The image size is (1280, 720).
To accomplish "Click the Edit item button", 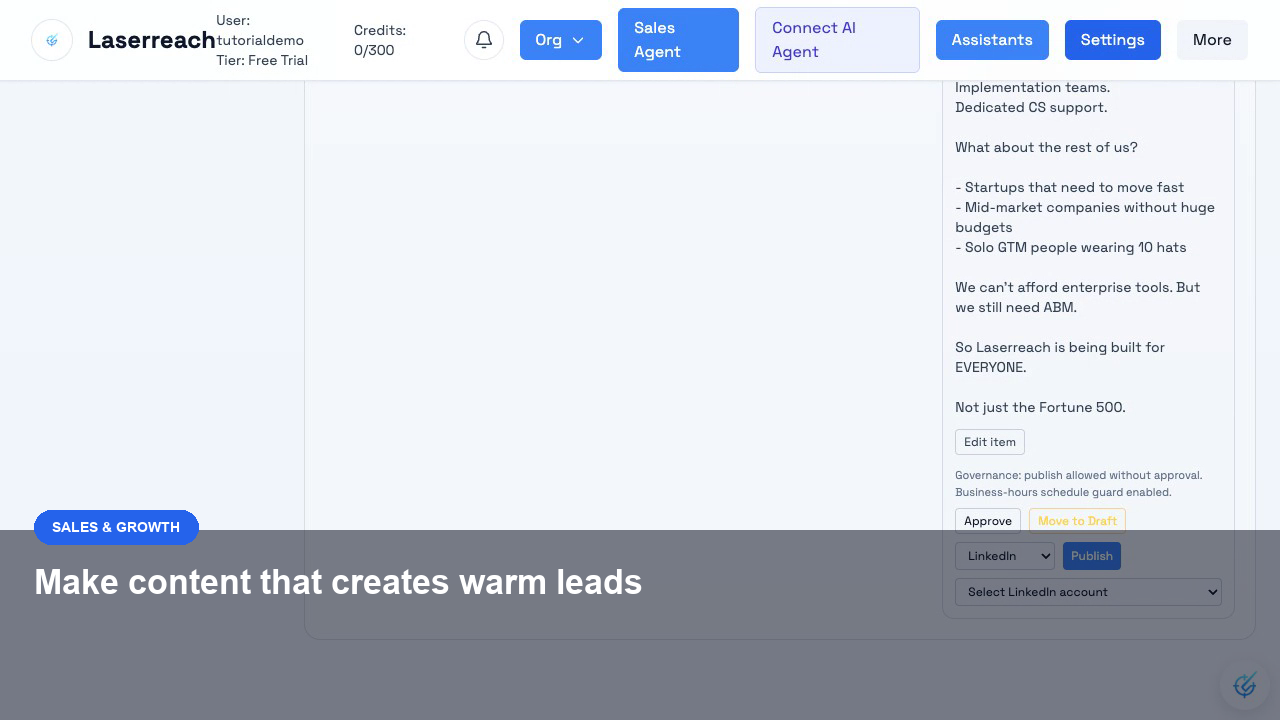I will tap(990, 442).
